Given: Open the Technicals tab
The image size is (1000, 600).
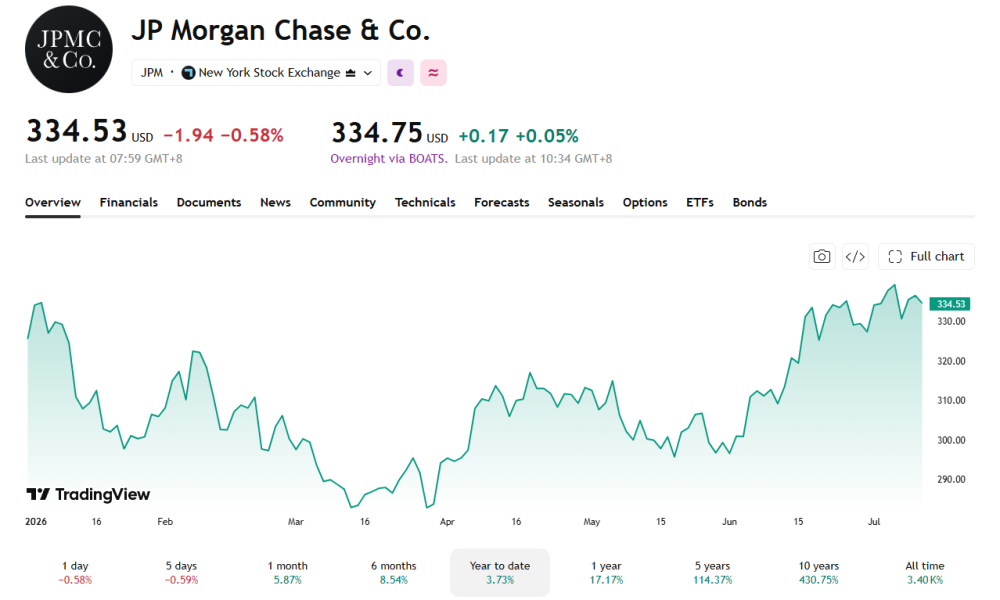Looking at the screenshot, I should [x=425, y=202].
